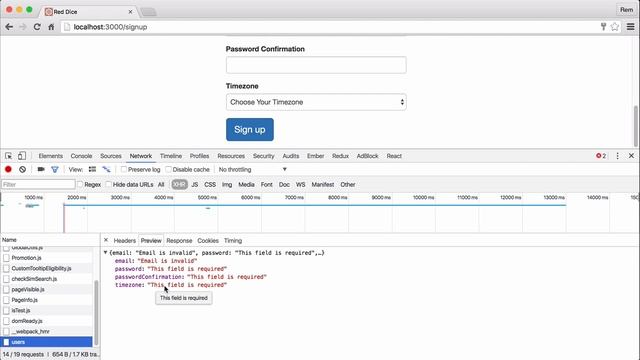Screen dimensions: 640x360
Task: Open the Redux tab
Action: 340,156
